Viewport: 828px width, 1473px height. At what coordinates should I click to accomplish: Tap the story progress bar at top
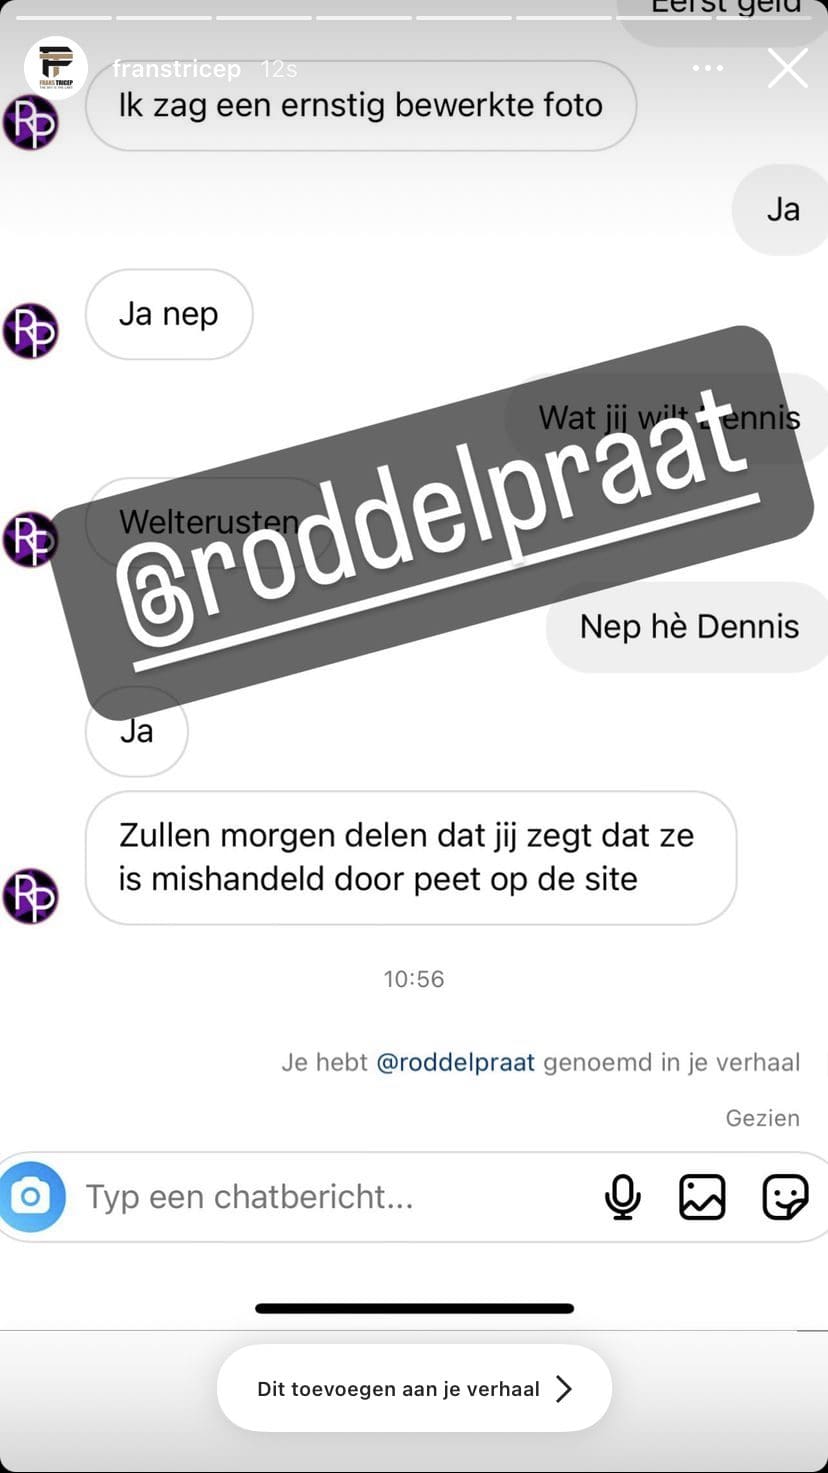coord(414,17)
